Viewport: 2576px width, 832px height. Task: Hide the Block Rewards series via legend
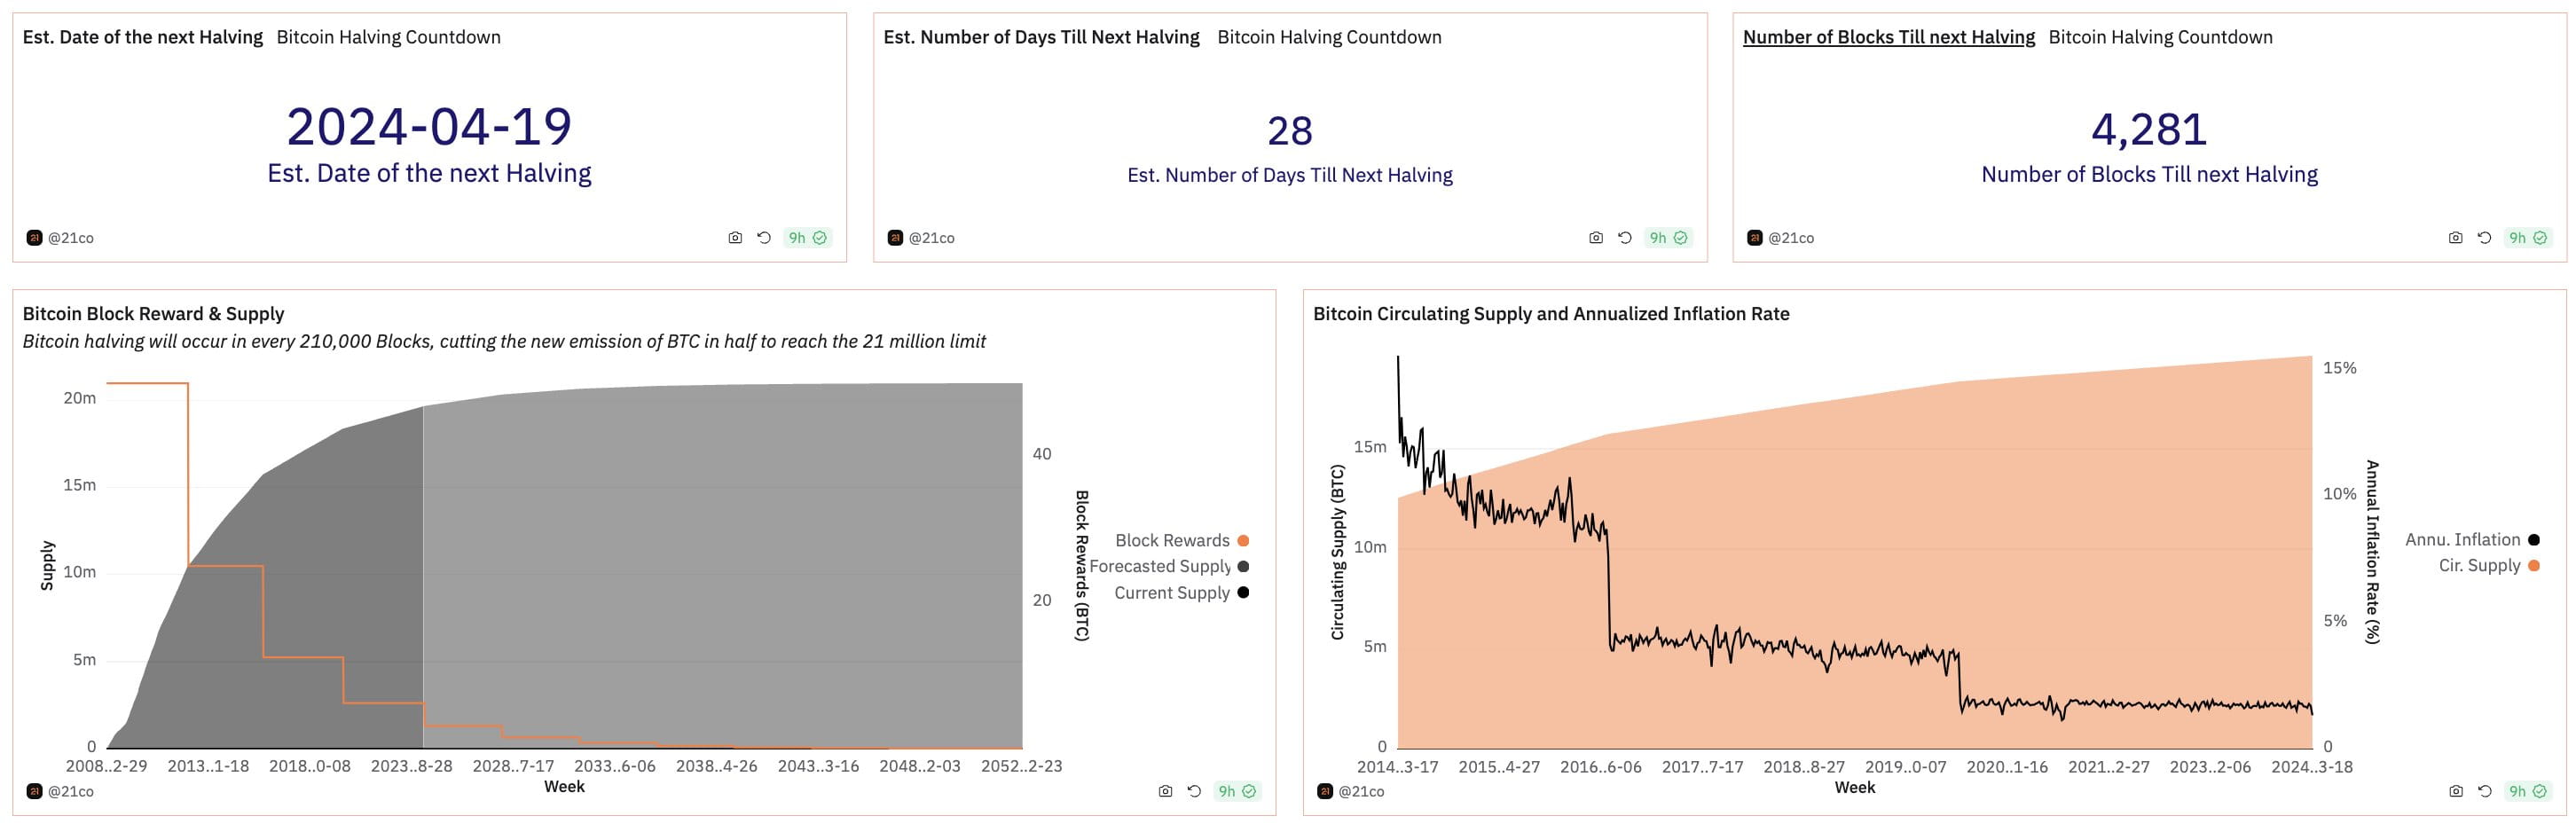1172,540
